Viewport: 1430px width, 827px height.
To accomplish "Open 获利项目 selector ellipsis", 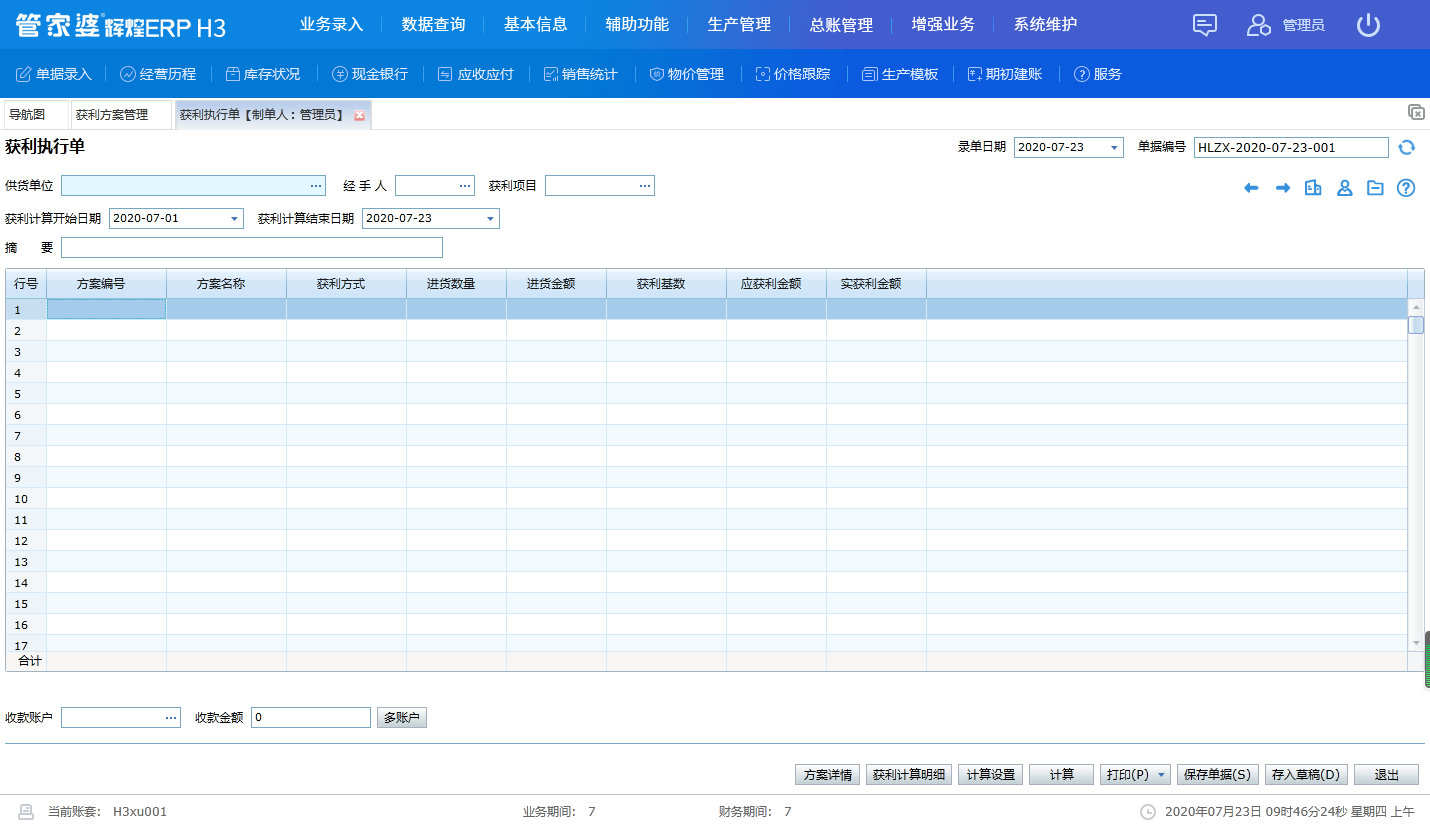I will [645, 186].
